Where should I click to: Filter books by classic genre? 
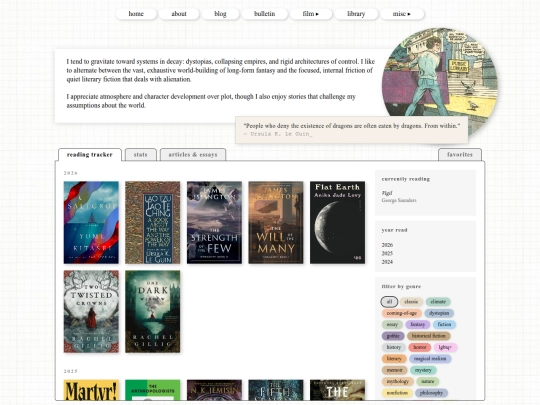(x=411, y=302)
